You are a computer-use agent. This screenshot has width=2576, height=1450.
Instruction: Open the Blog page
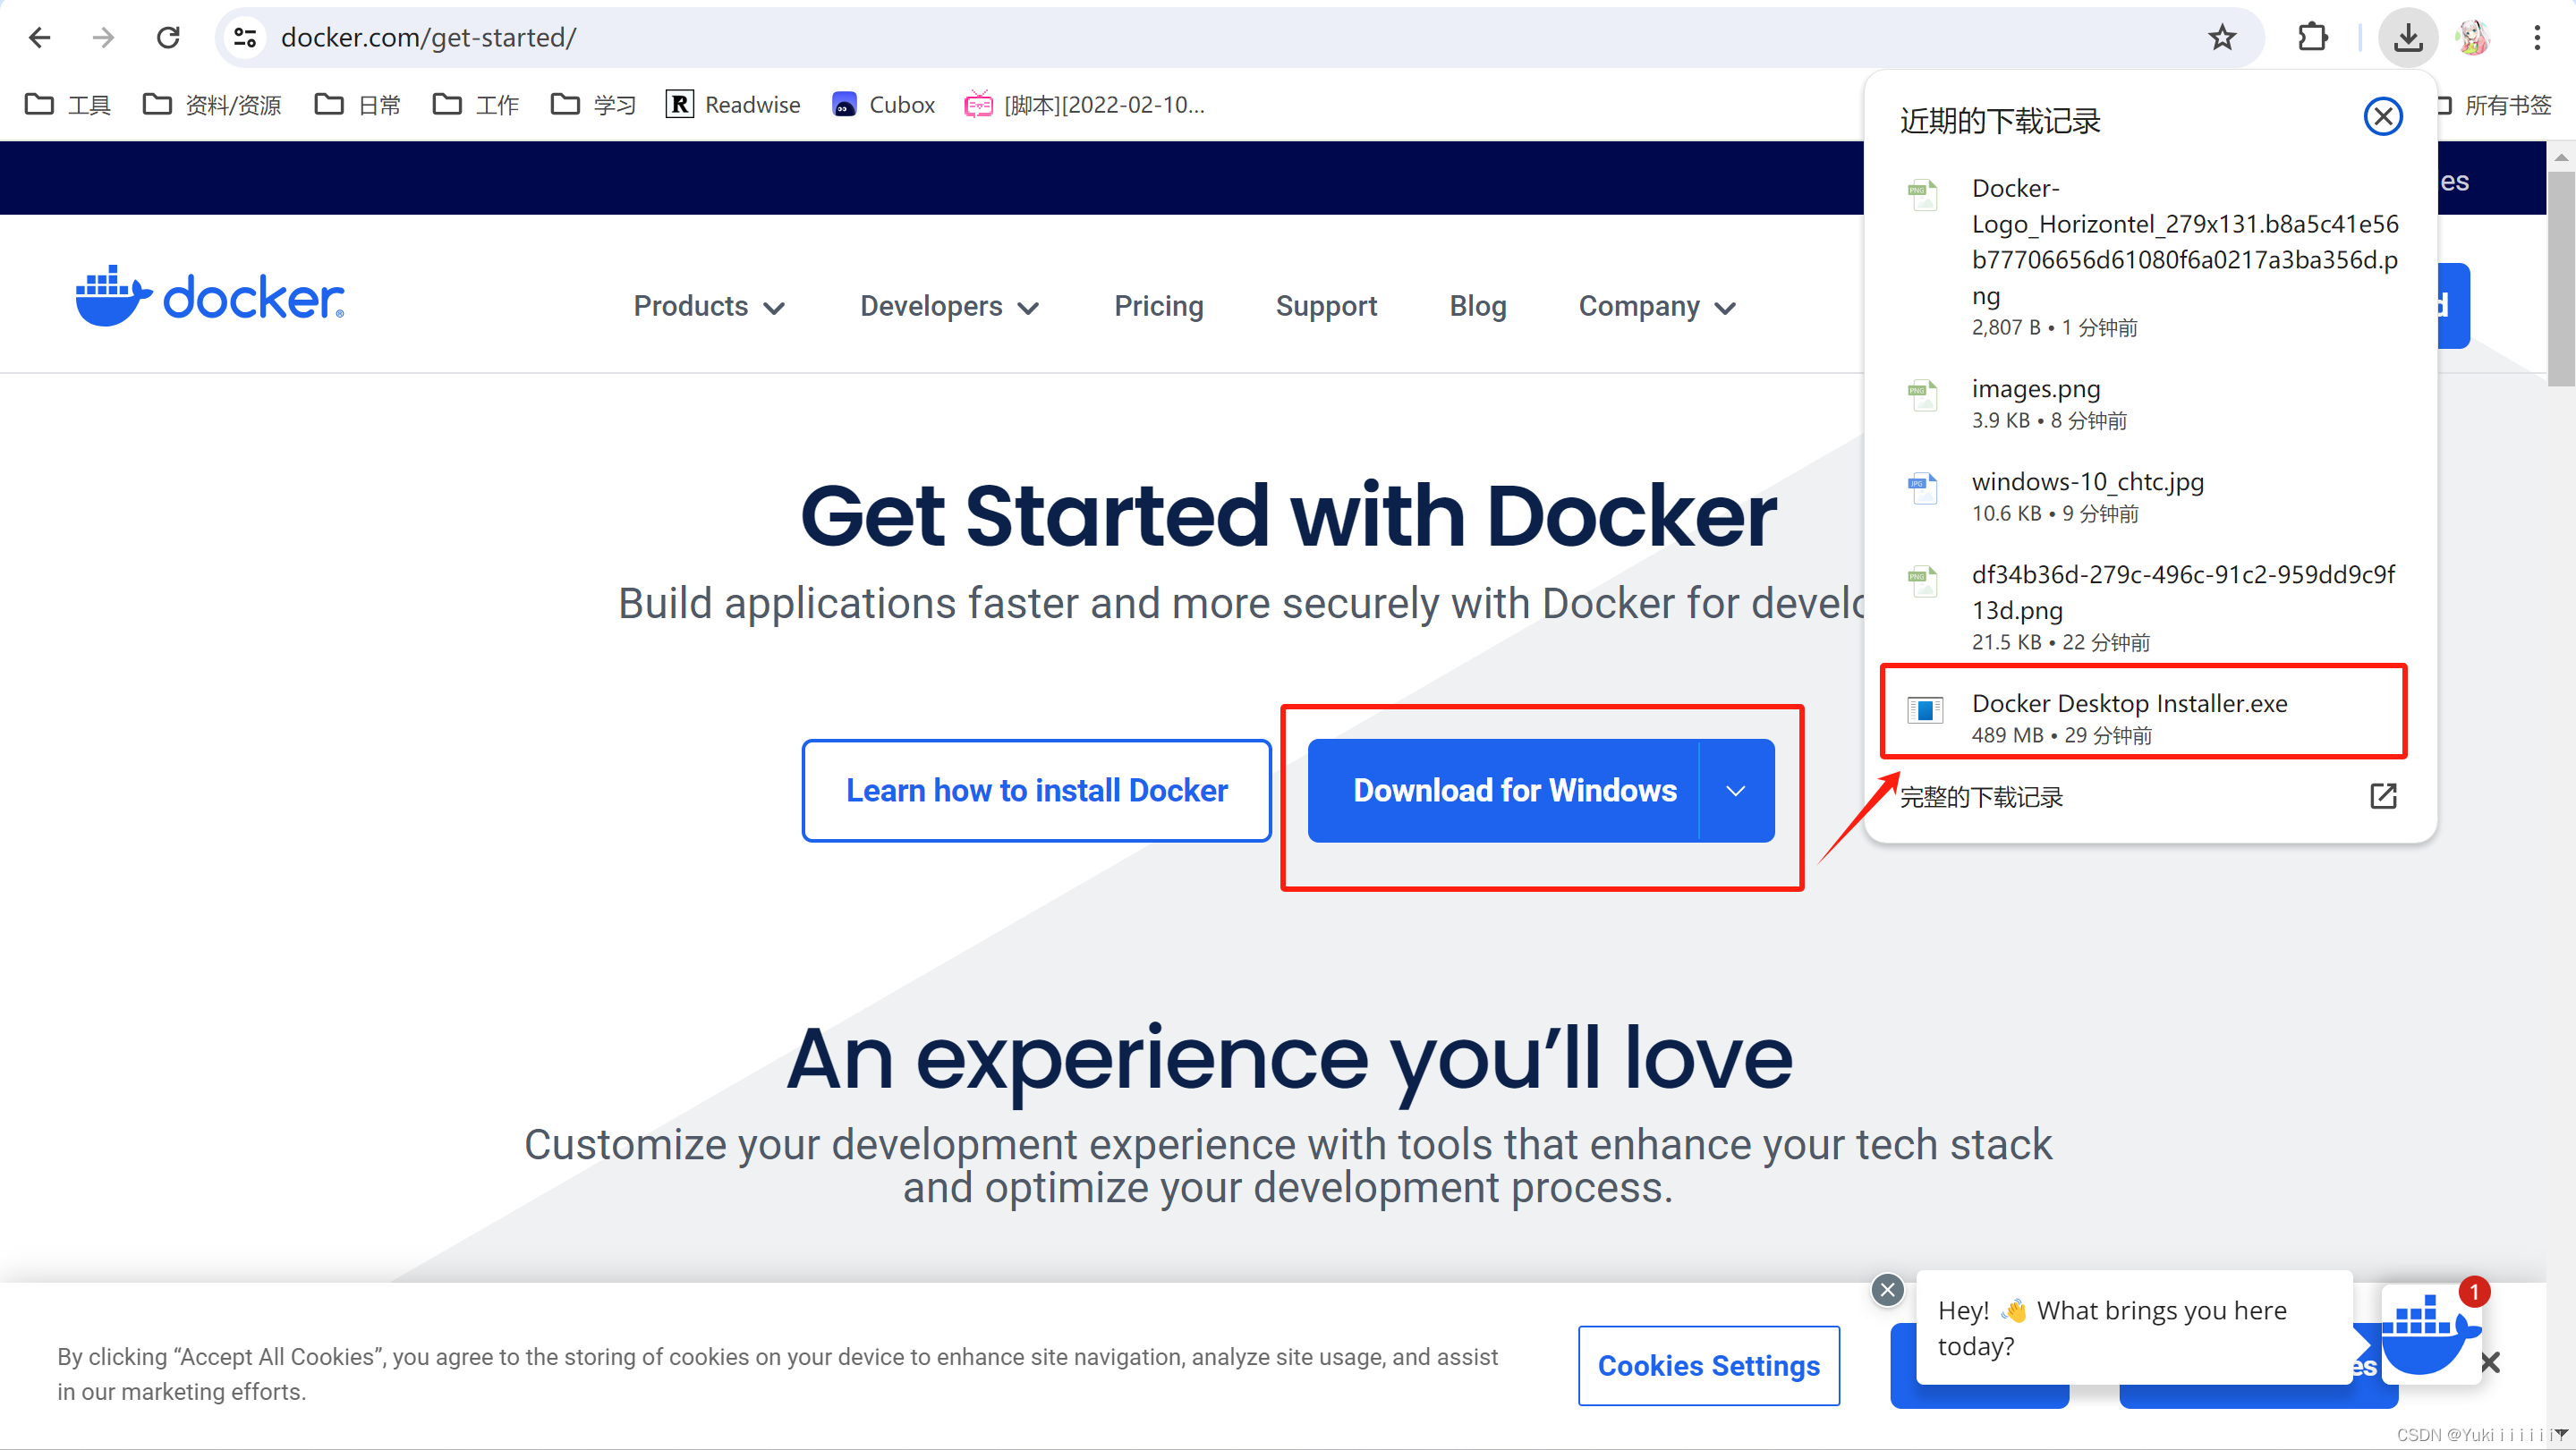coord(1478,306)
